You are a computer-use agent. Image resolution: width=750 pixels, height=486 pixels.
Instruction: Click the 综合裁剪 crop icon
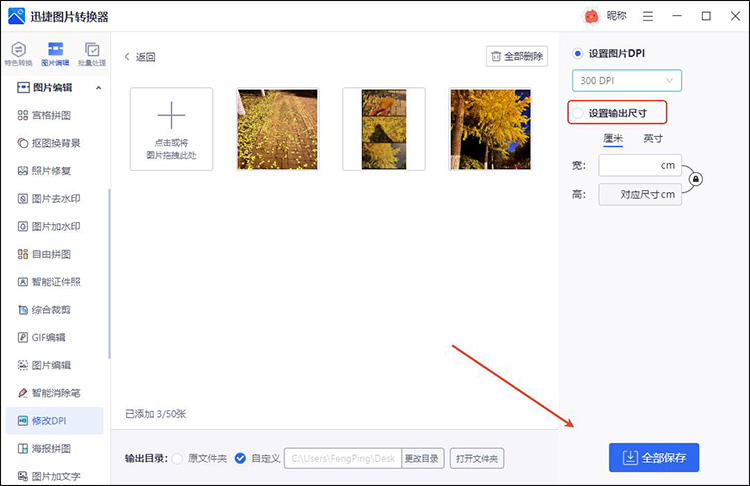[x=22, y=309]
